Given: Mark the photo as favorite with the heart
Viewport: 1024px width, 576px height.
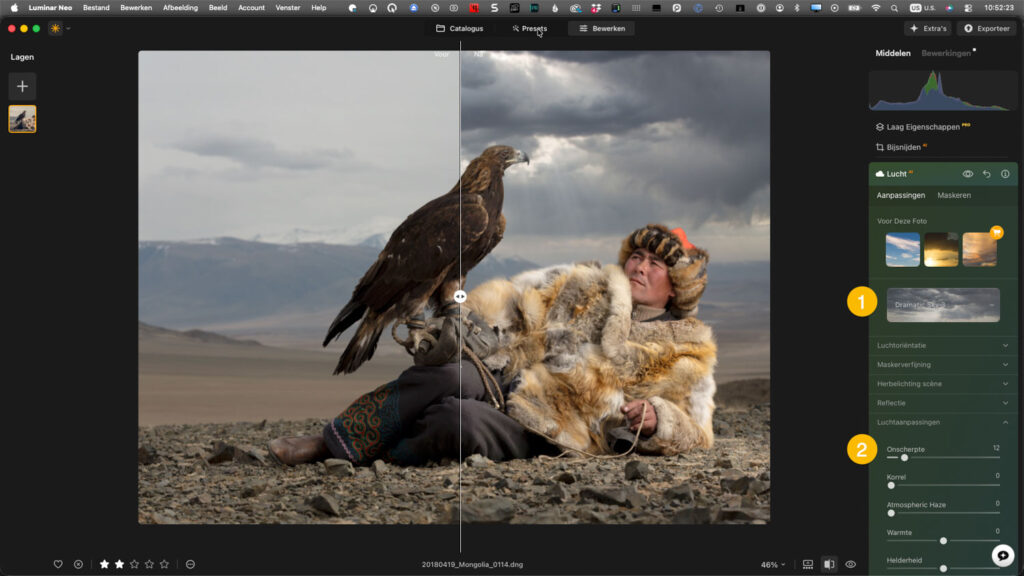Looking at the screenshot, I should (x=58, y=564).
